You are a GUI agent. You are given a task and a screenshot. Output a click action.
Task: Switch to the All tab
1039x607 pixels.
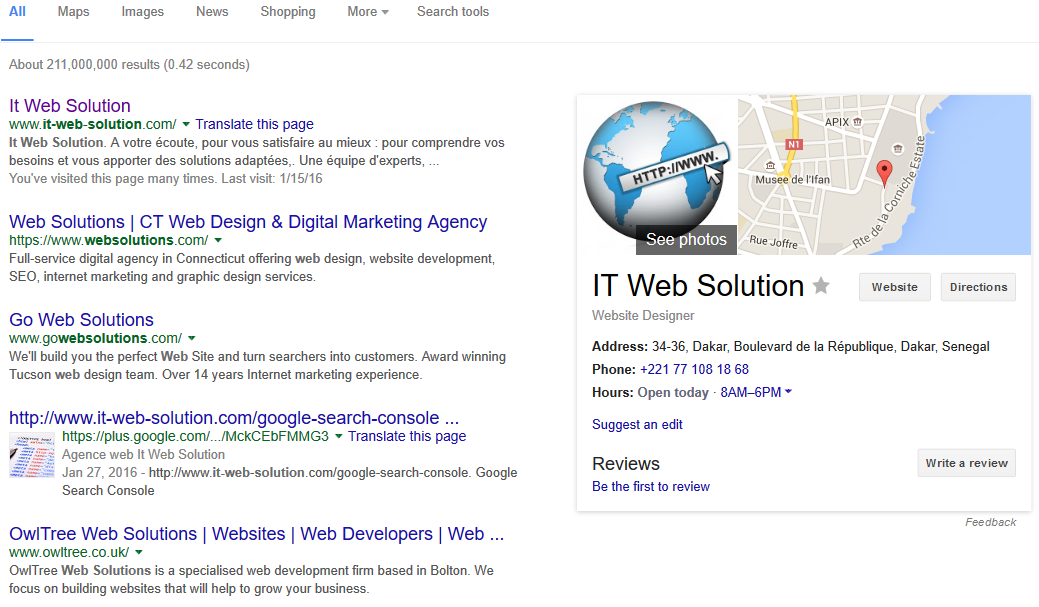tap(17, 12)
